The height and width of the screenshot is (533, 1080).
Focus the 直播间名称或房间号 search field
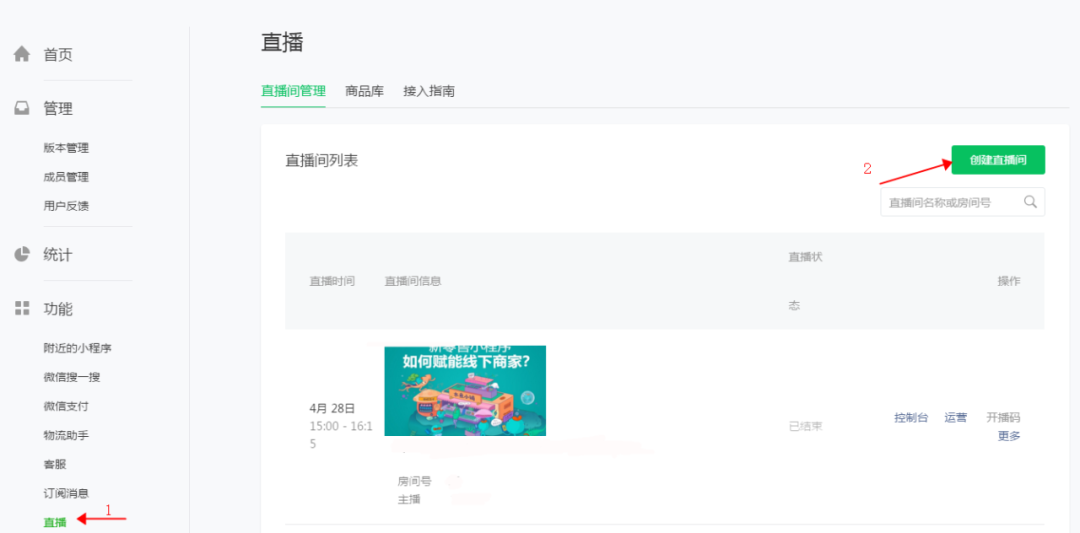pos(950,202)
